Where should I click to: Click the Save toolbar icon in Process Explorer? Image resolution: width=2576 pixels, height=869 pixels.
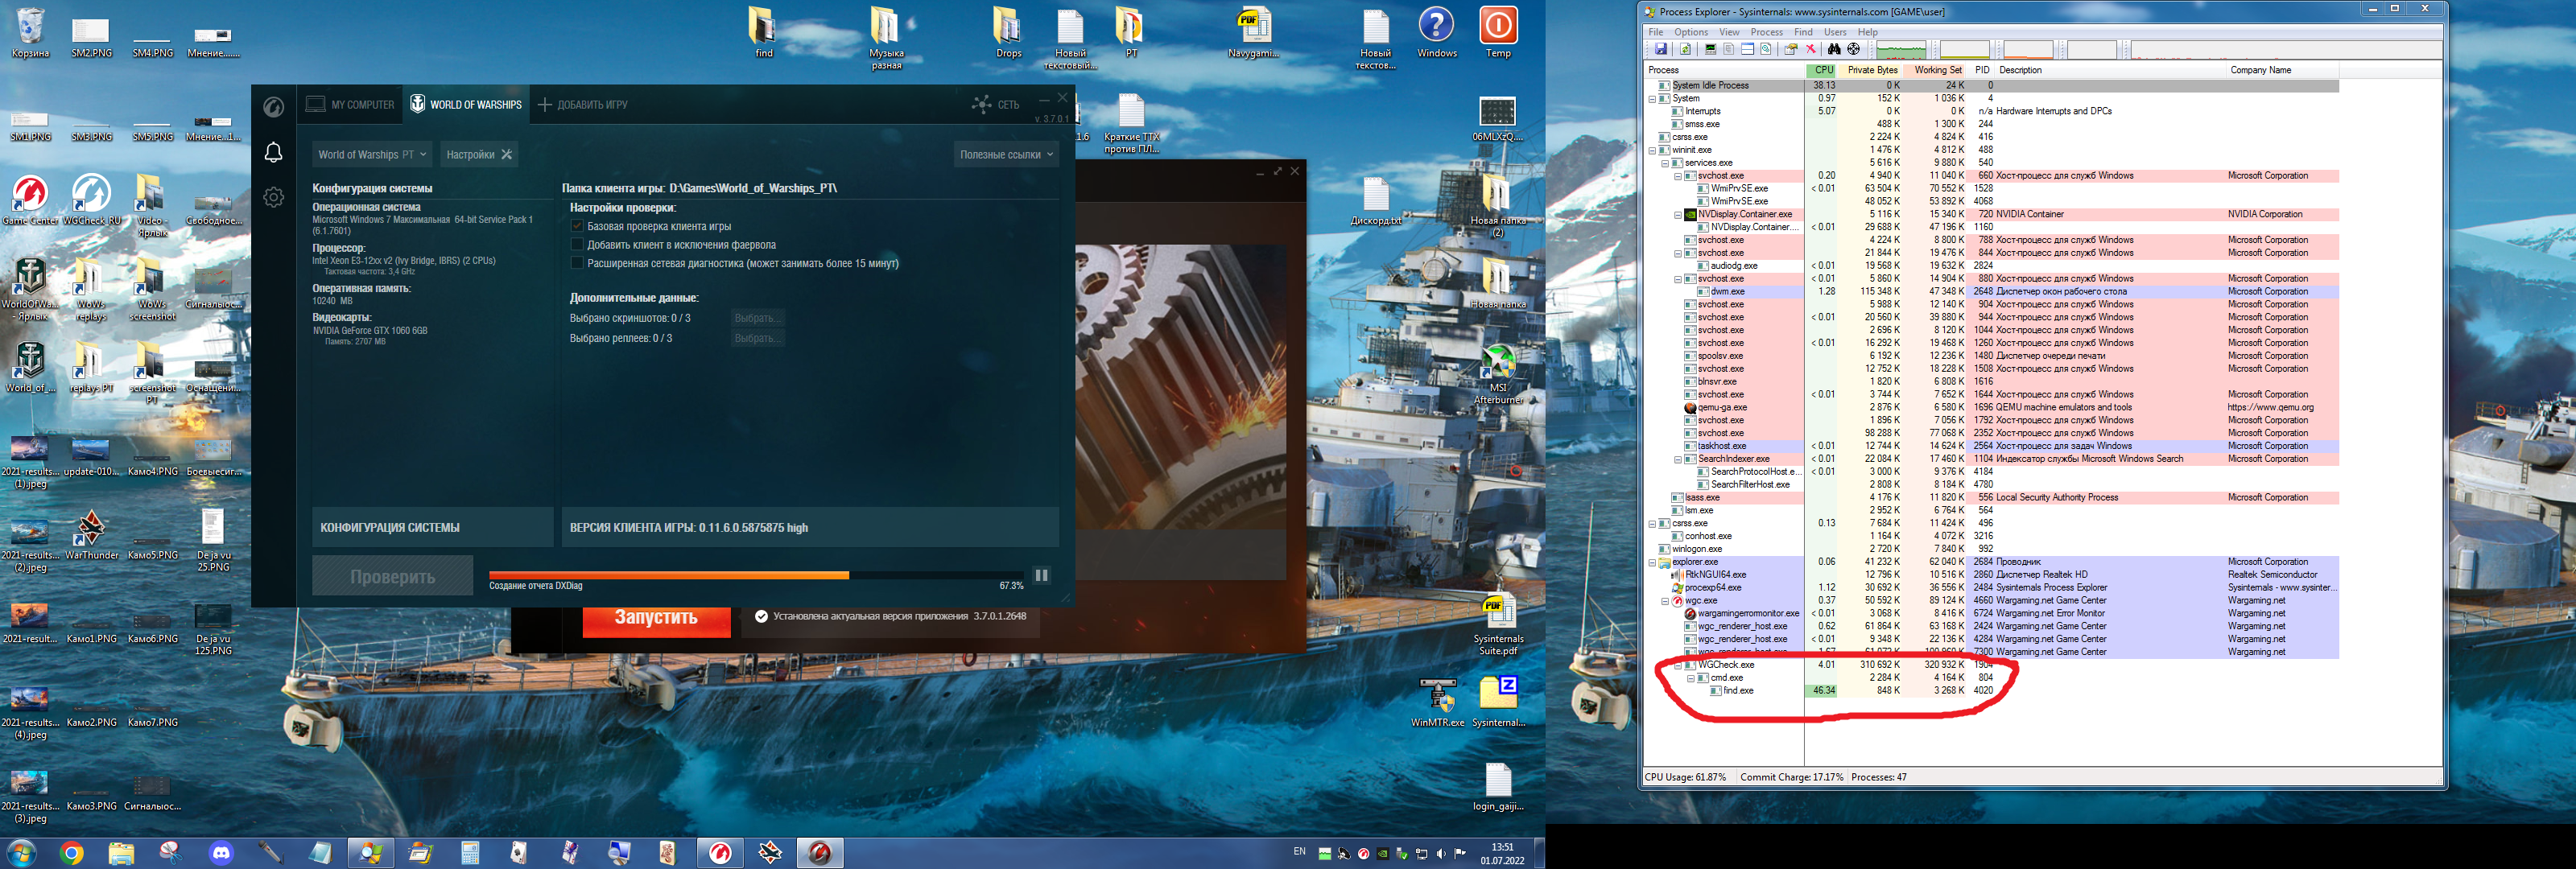pos(1660,49)
